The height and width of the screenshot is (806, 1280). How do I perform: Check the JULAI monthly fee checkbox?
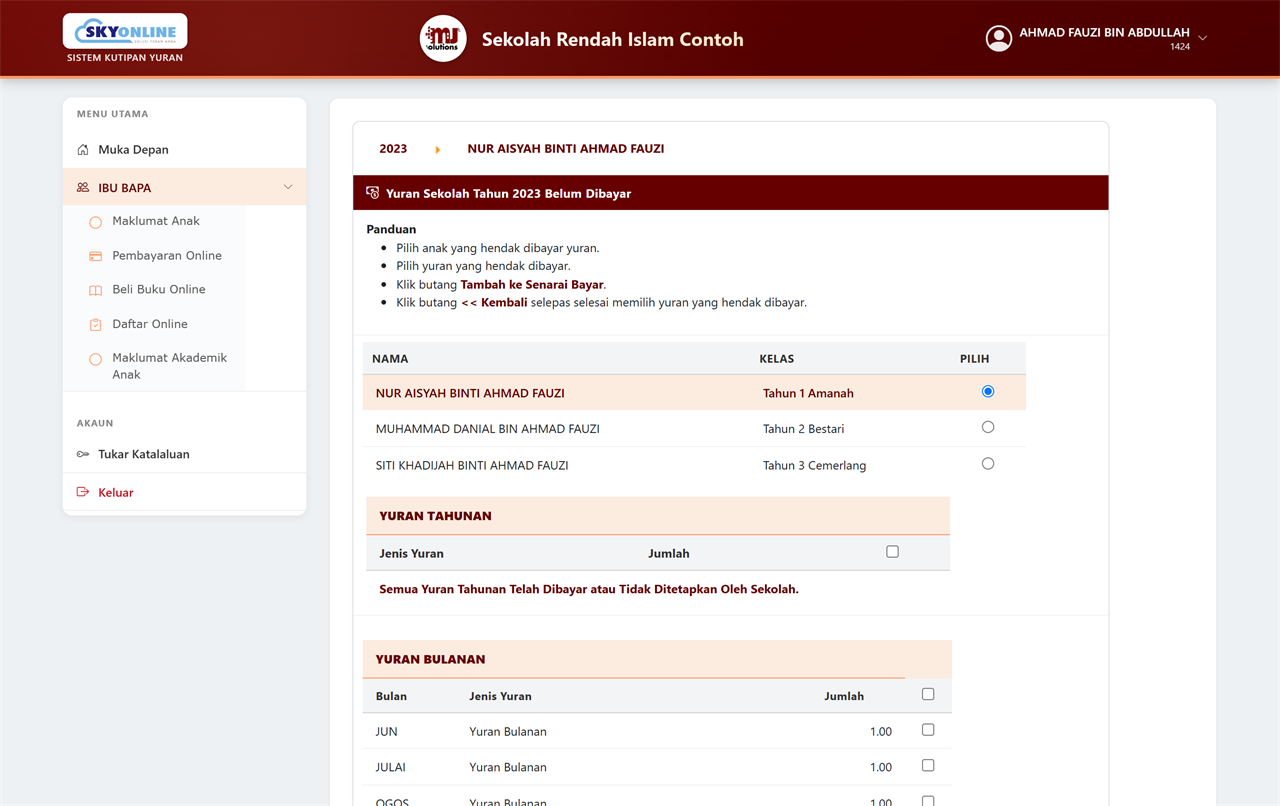coord(928,765)
